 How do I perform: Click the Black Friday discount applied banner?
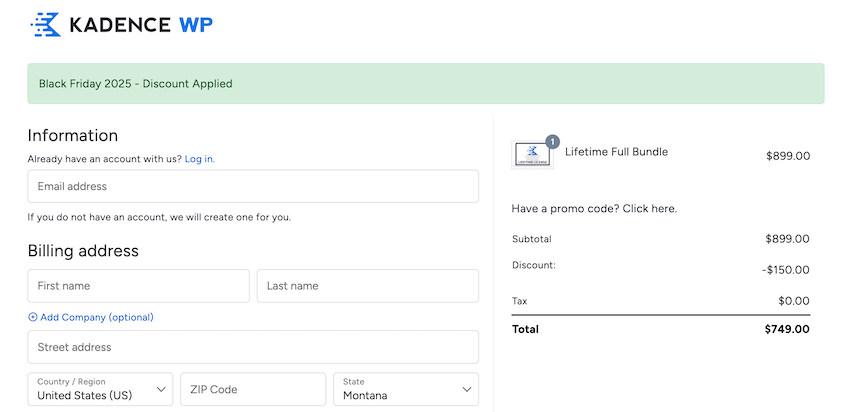[425, 84]
